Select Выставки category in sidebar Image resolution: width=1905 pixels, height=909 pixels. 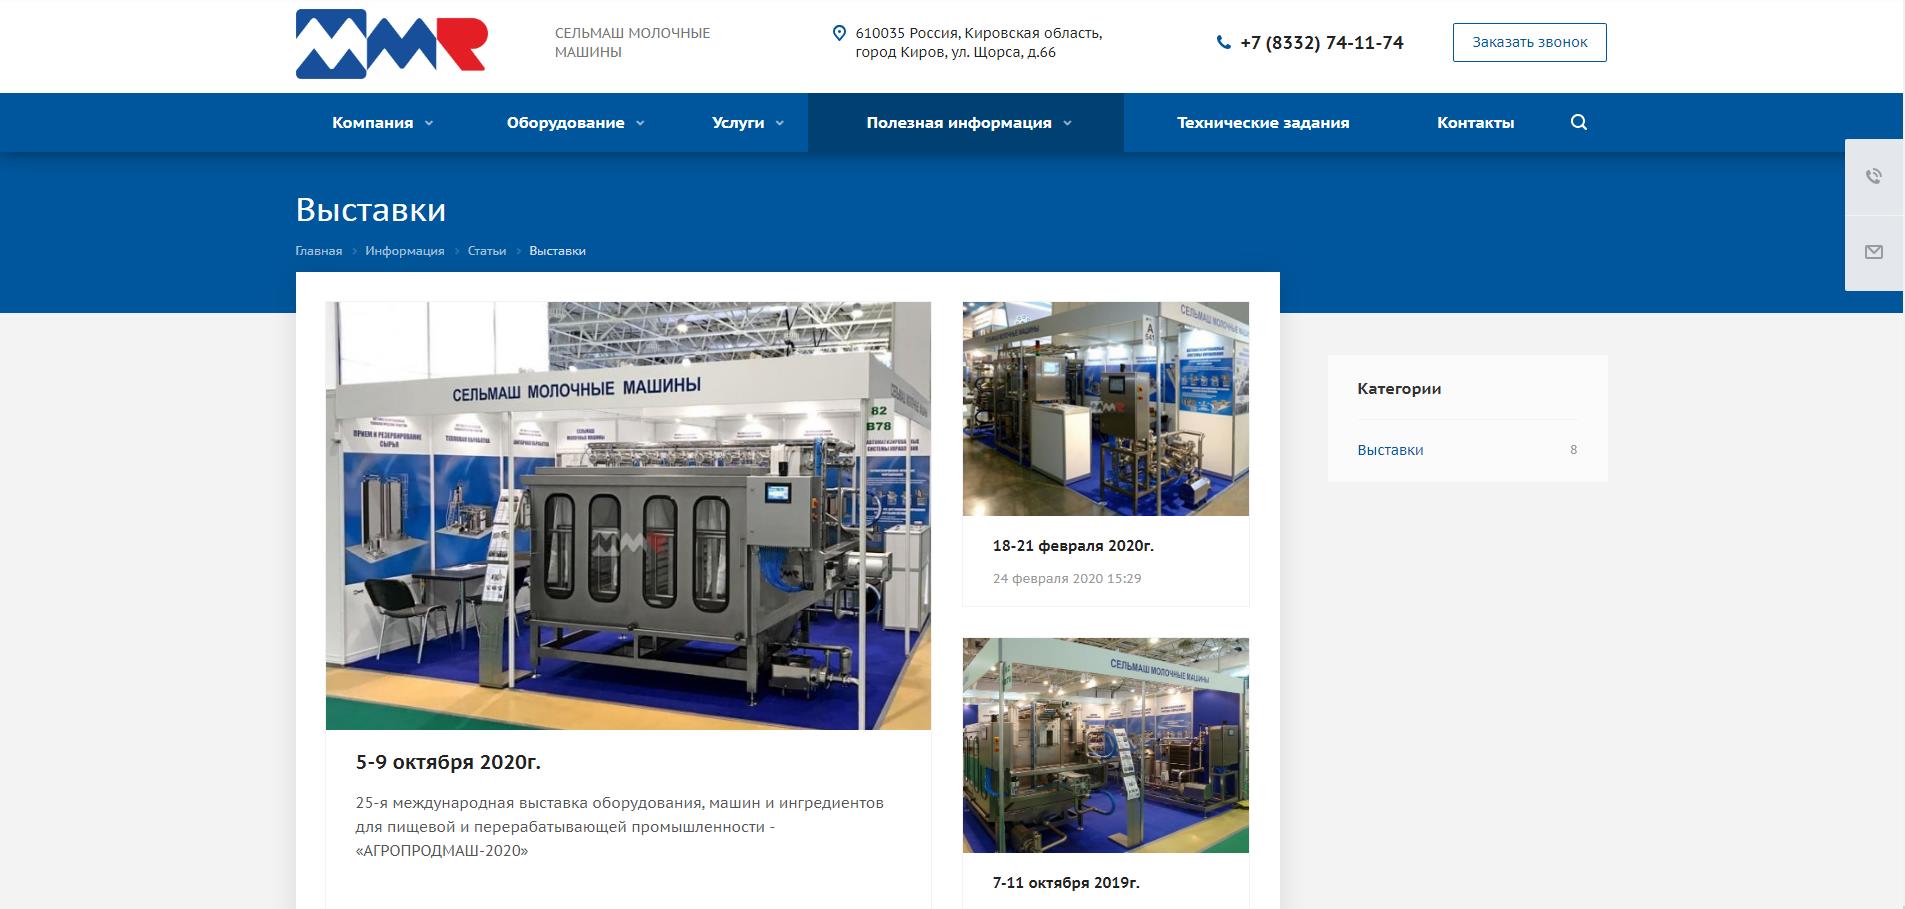1390,450
